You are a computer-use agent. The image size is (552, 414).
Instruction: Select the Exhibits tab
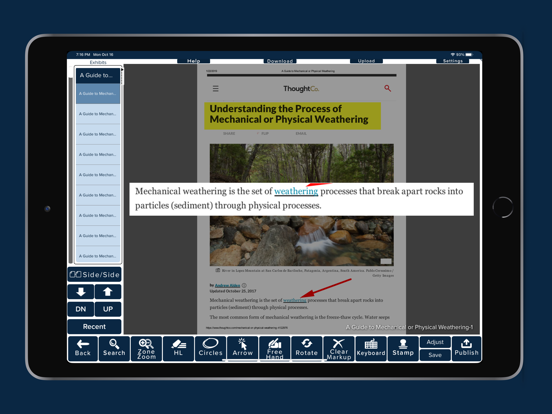point(98,62)
